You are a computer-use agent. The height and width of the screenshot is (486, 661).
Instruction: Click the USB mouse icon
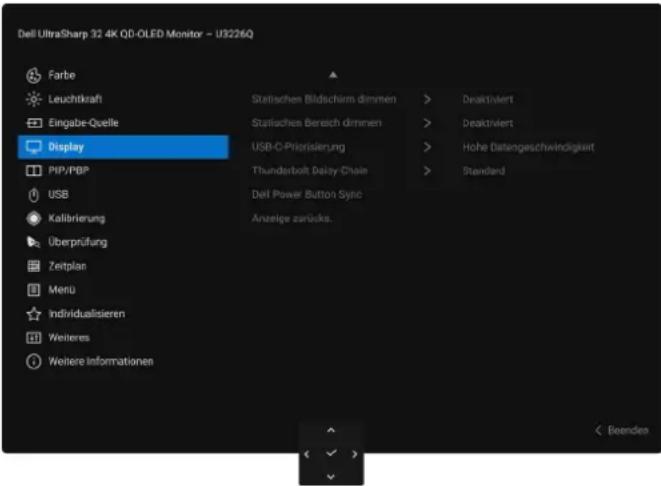click(x=34, y=195)
